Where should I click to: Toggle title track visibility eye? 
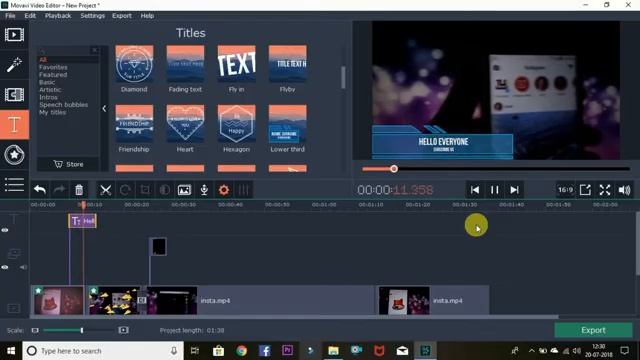[x=5, y=230]
